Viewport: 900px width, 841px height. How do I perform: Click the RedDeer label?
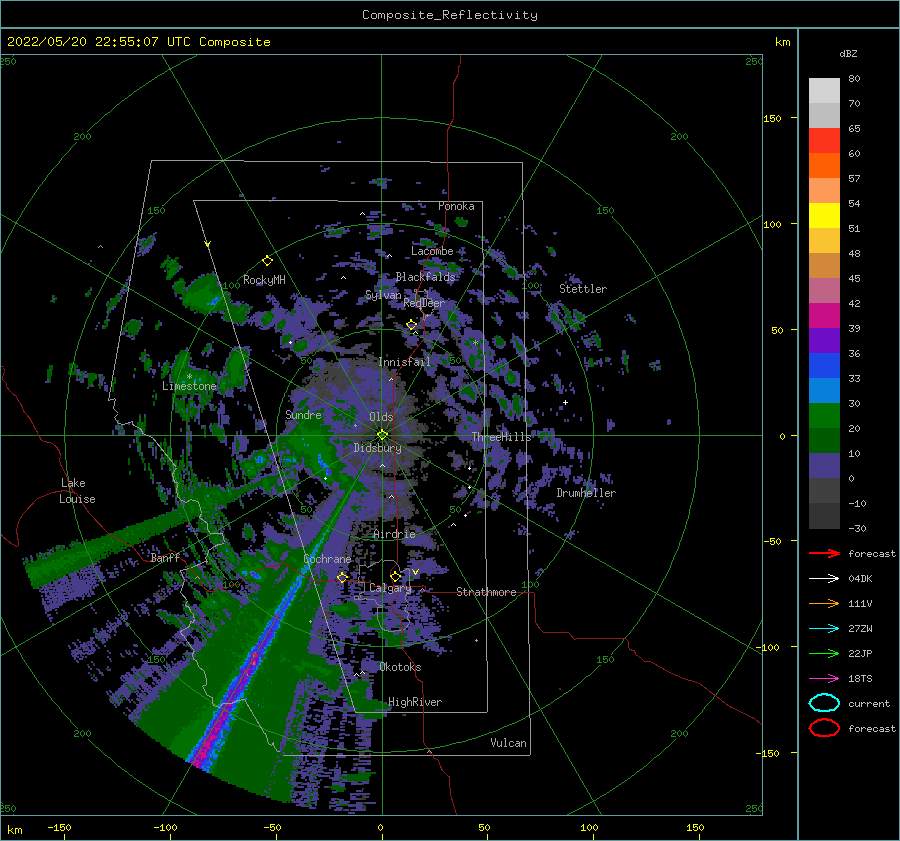tap(424, 303)
